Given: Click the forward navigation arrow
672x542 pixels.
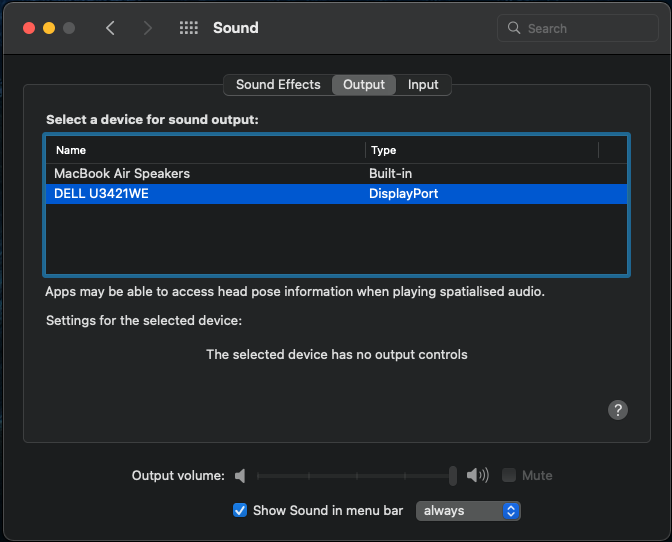Looking at the screenshot, I should pyautogui.click(x=148, y=28).
